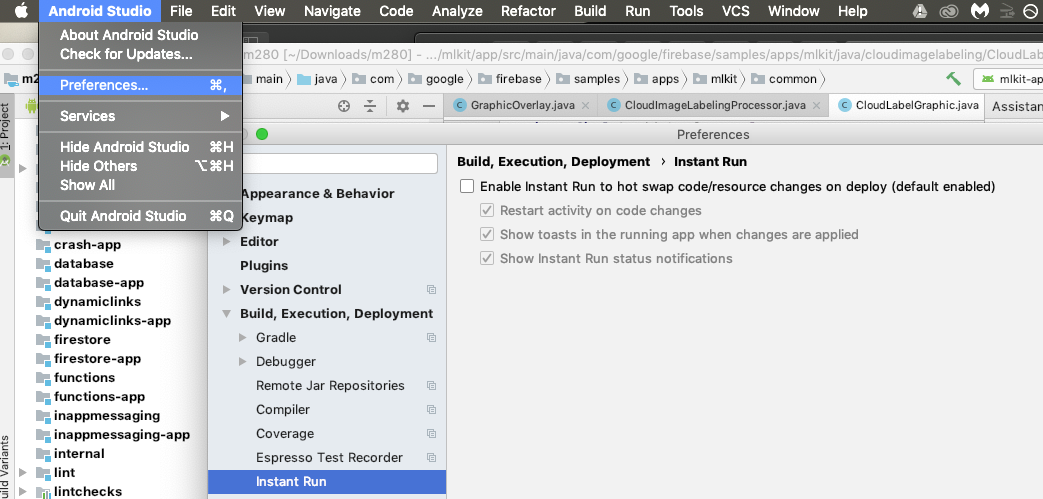
Task: Select the functions-app module
Action: point(99,397)
